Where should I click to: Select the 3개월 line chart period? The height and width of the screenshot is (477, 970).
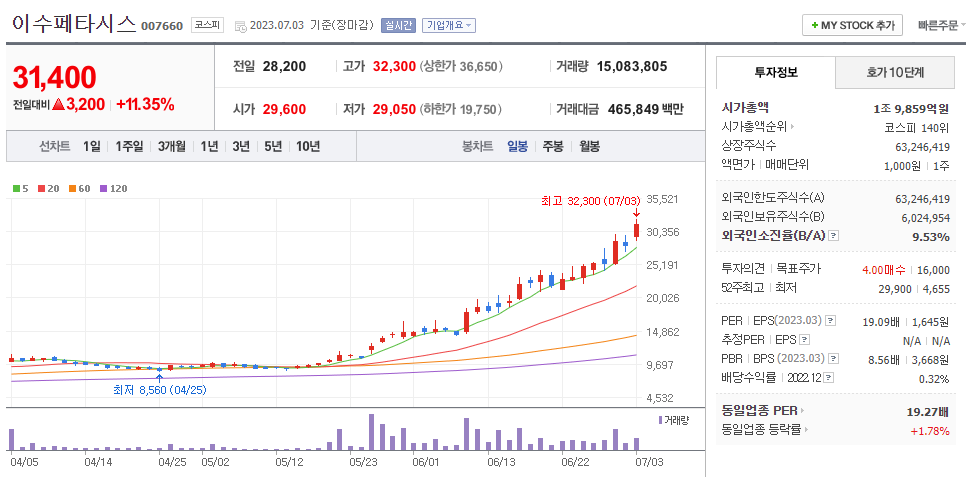(171, 147)
